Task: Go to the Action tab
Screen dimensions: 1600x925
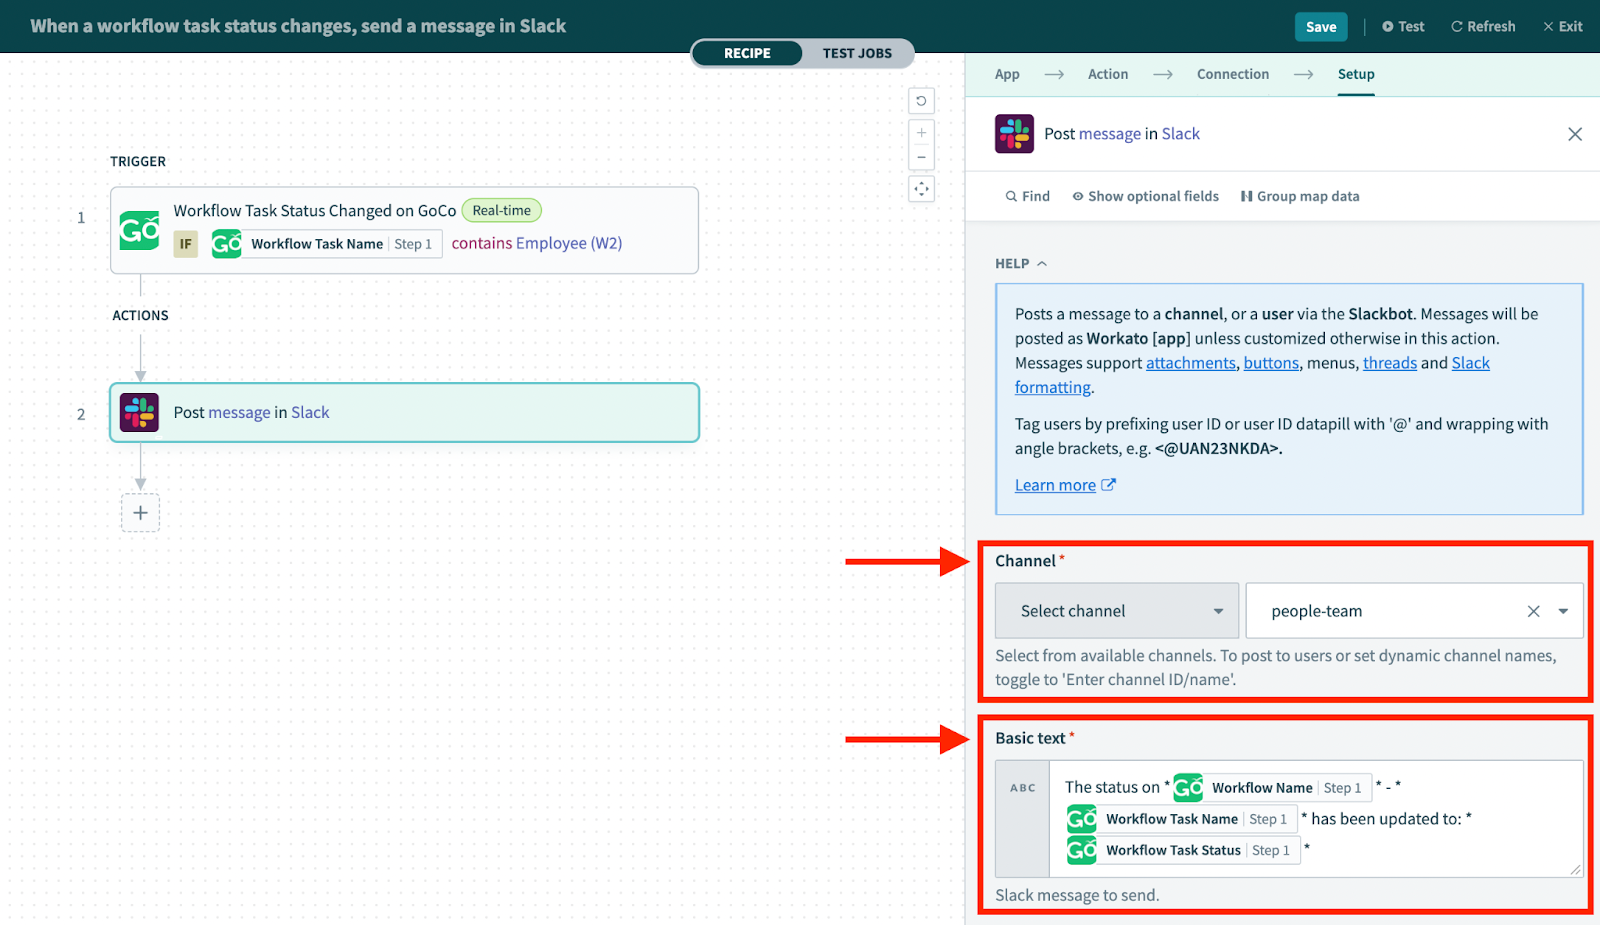Action: click(x=1108, y=74)
